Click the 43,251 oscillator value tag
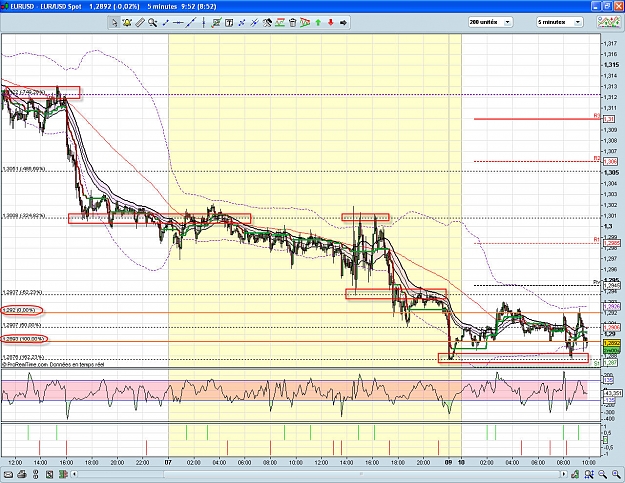This screenshot has height=483, width=625. pos(615,393)
